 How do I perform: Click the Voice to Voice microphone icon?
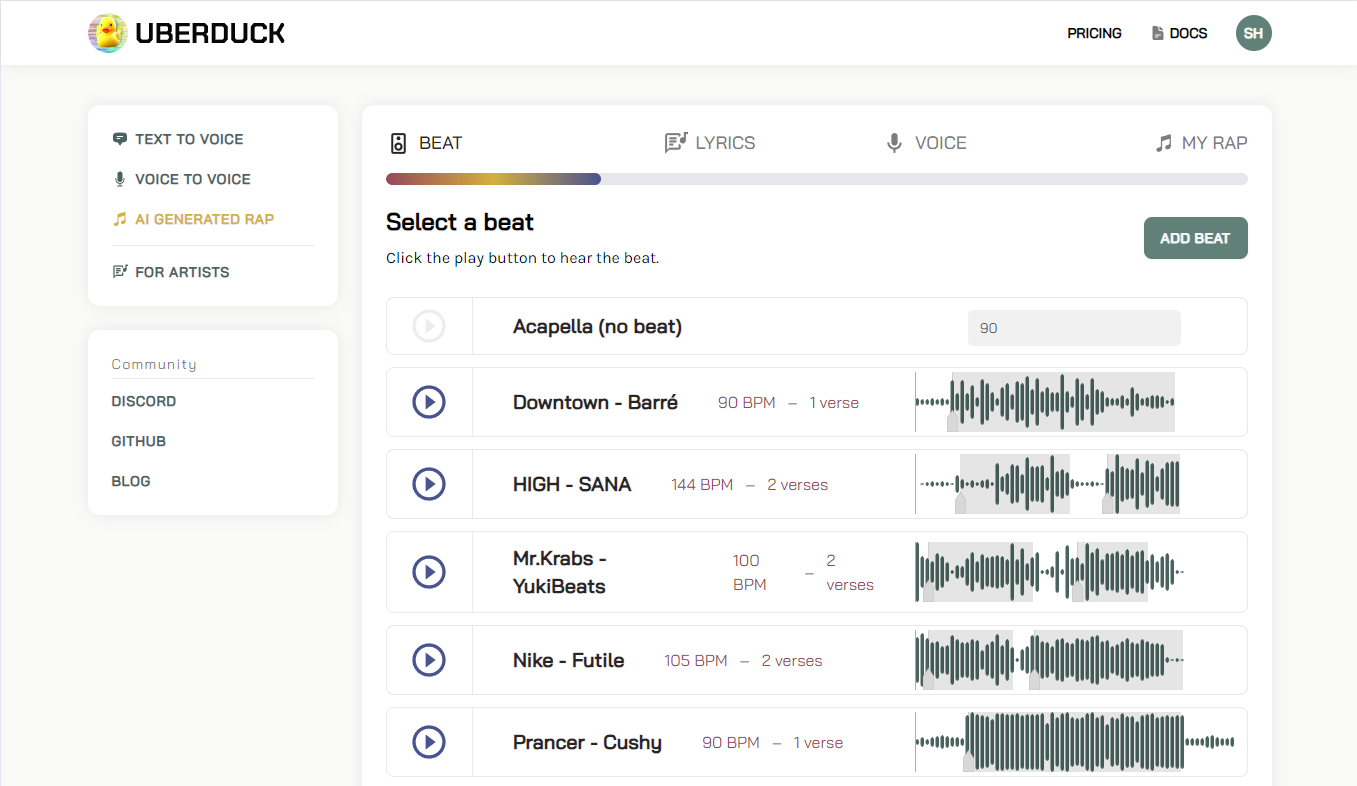(120, 179)
